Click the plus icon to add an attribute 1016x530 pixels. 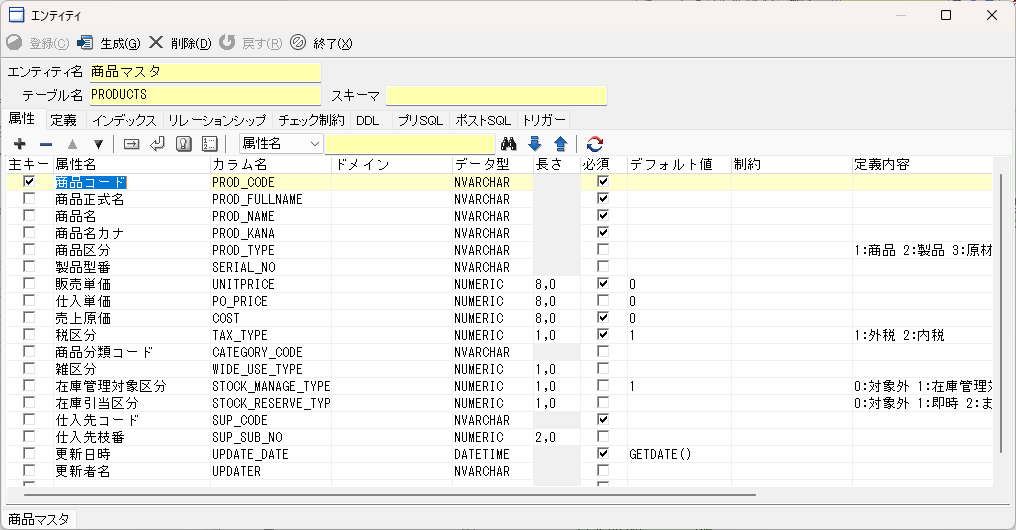19,144
